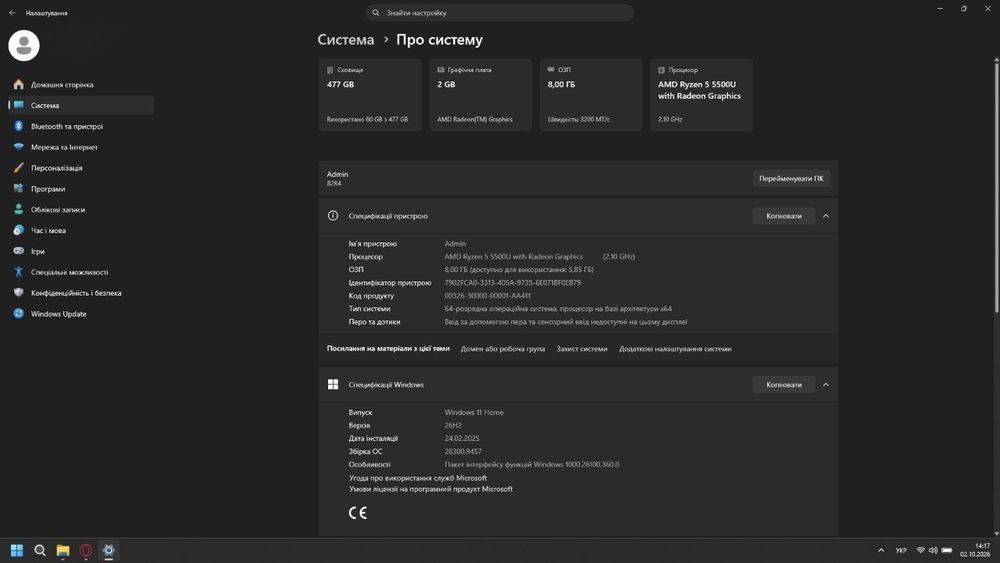The height and width of the screenshot is (563, 1000).
Task: Go back using the arrow icon
Action: [12, 13]
